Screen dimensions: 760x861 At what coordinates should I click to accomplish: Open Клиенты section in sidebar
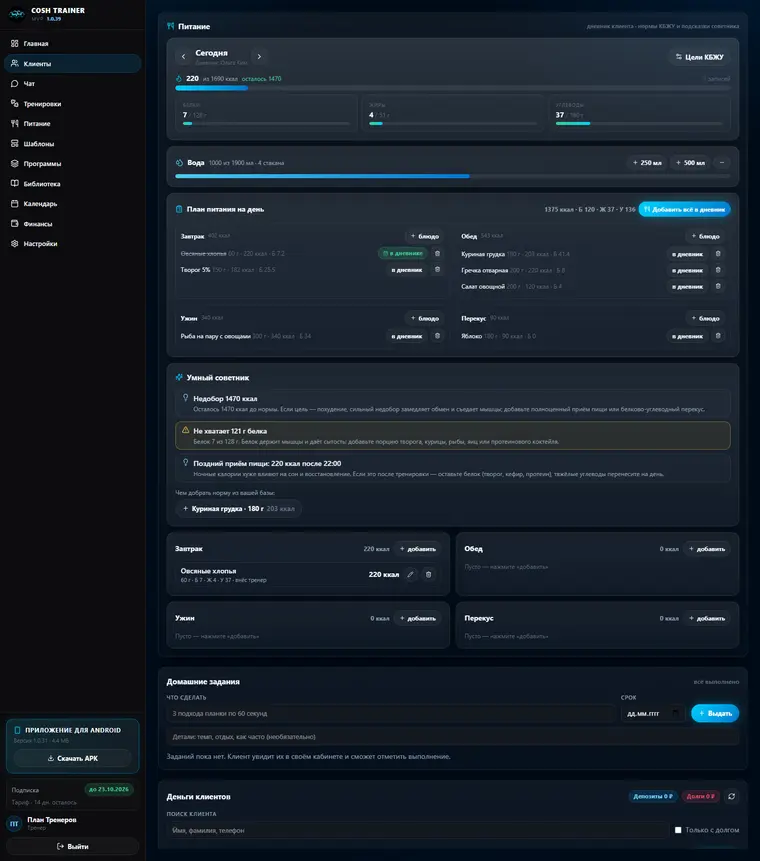point(72,64)
